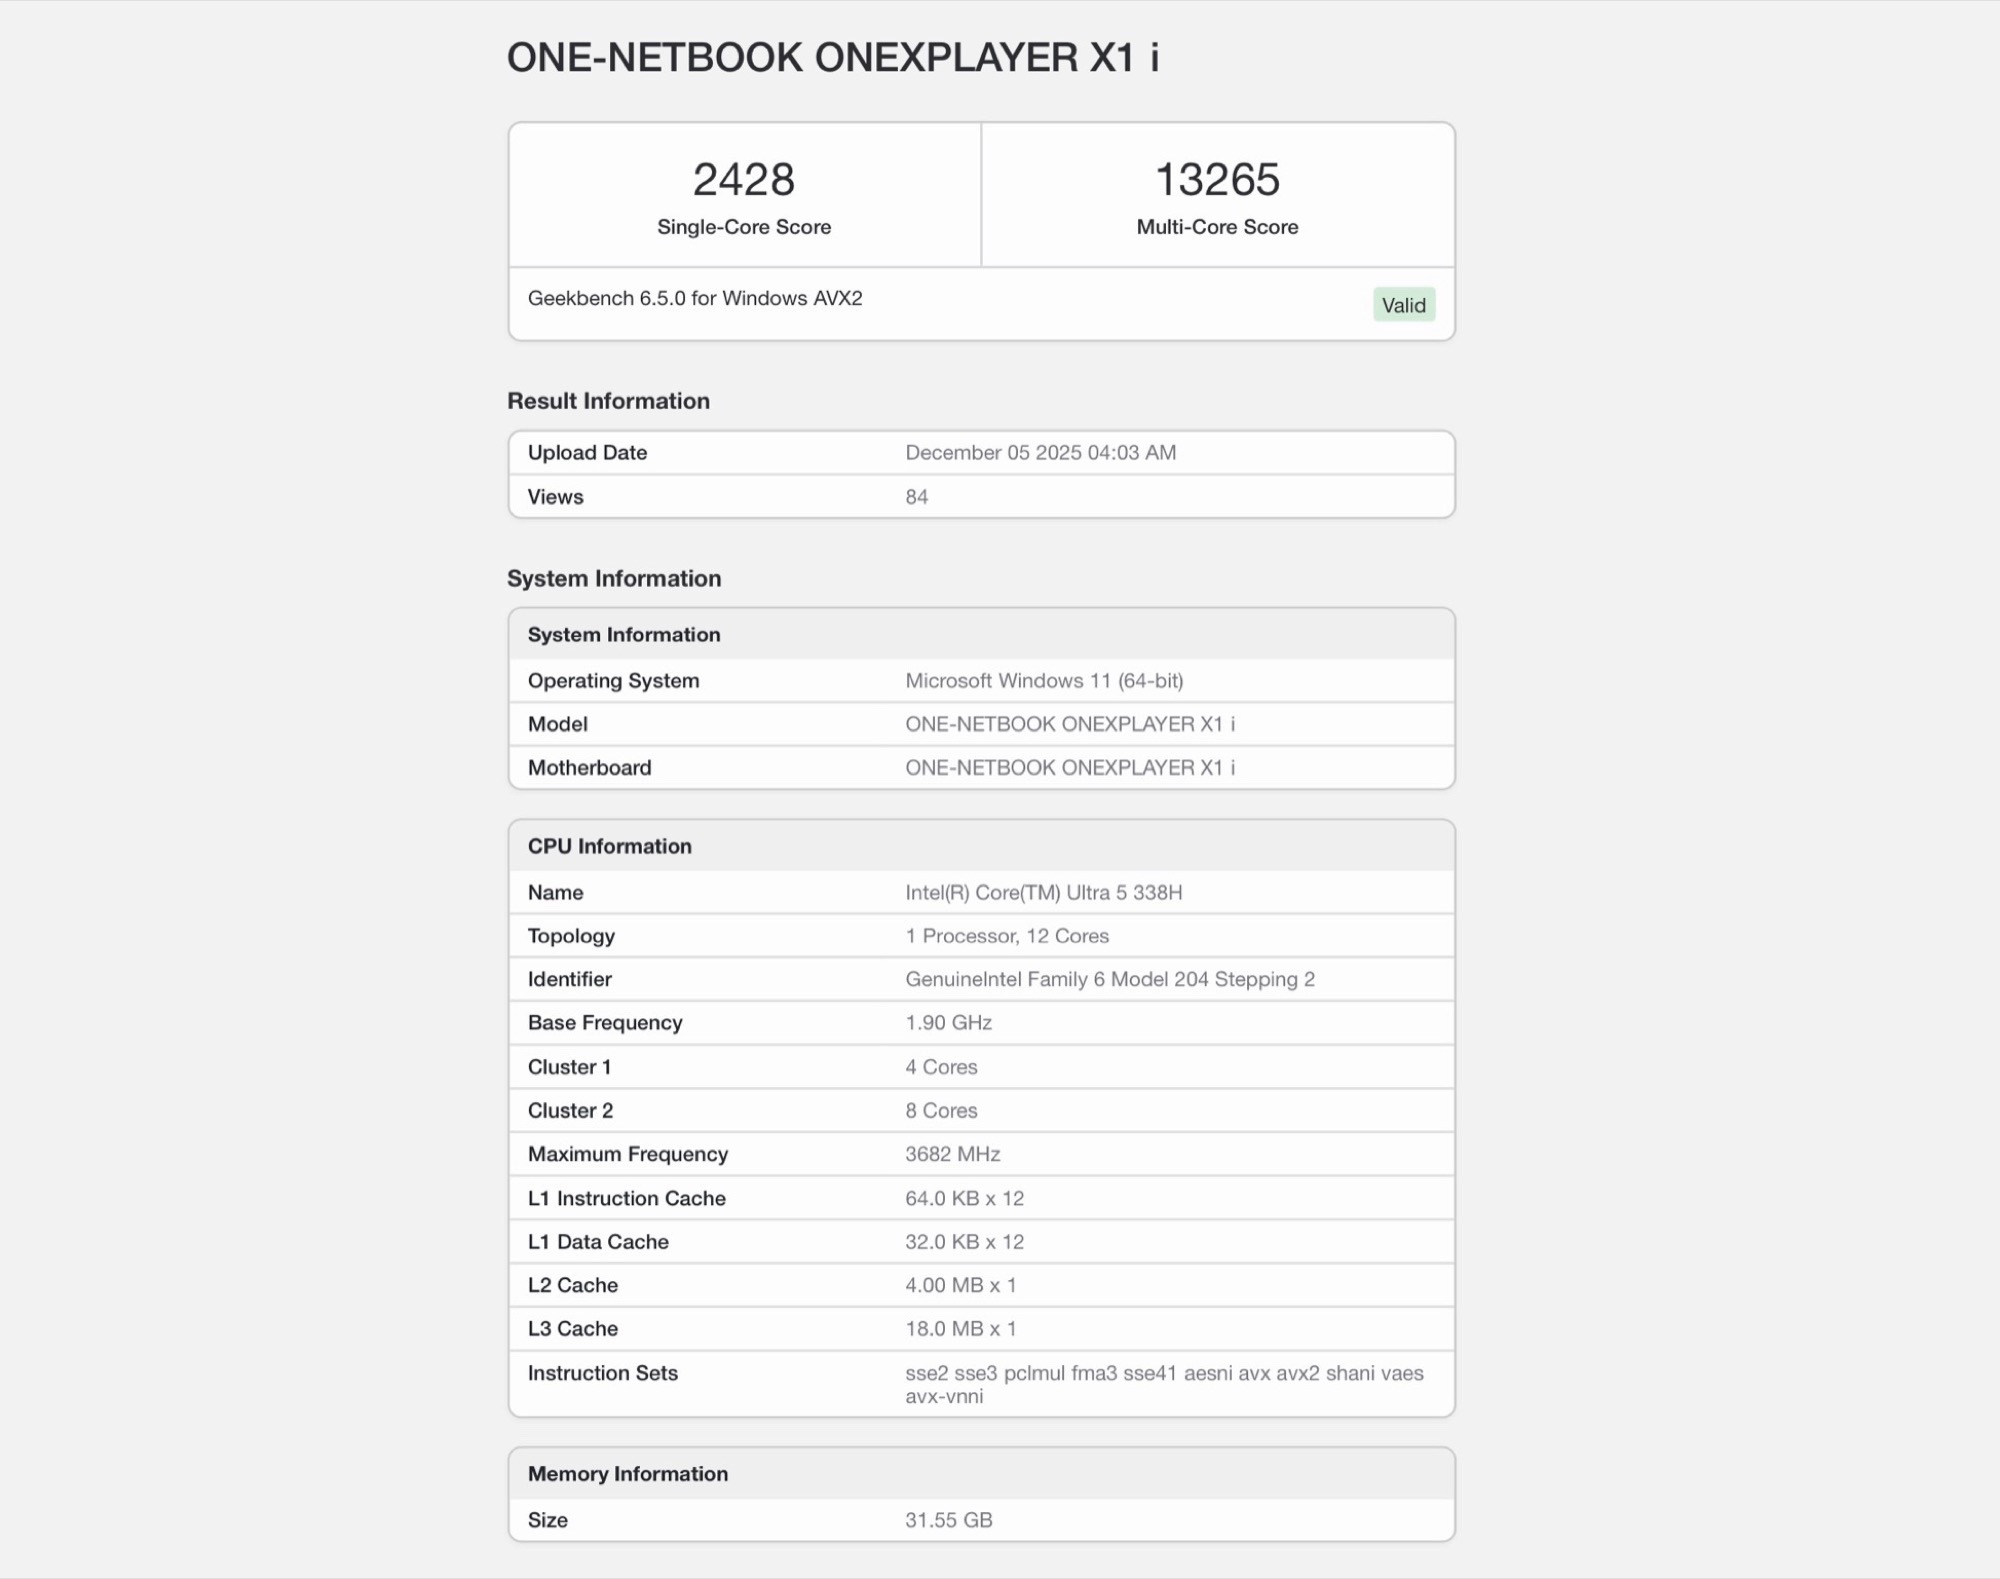The image size is (2000, 1579).
Task: Click the Valid badge
Action: click(1403, 305)
